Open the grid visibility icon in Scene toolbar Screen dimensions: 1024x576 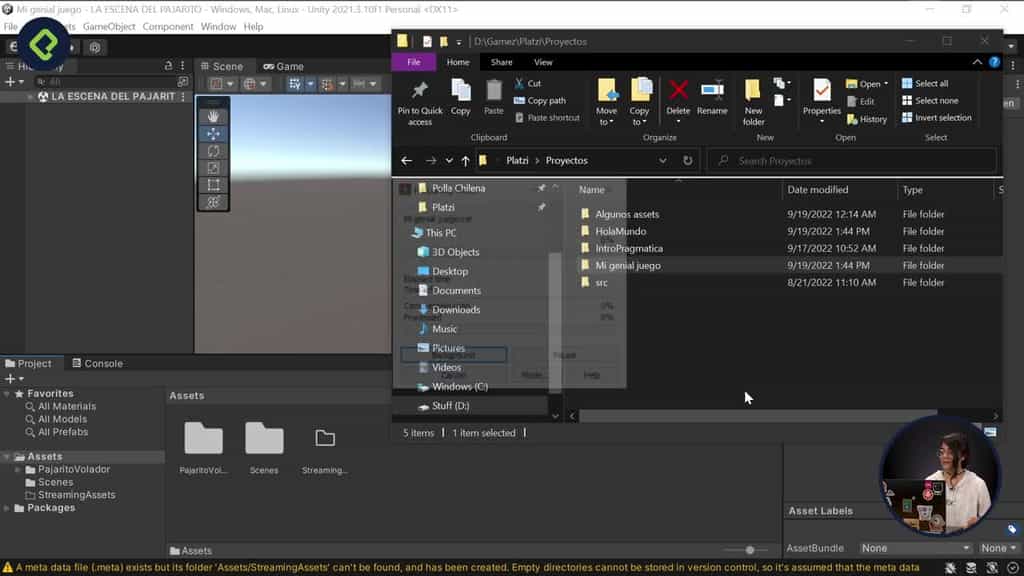[293, 82]
